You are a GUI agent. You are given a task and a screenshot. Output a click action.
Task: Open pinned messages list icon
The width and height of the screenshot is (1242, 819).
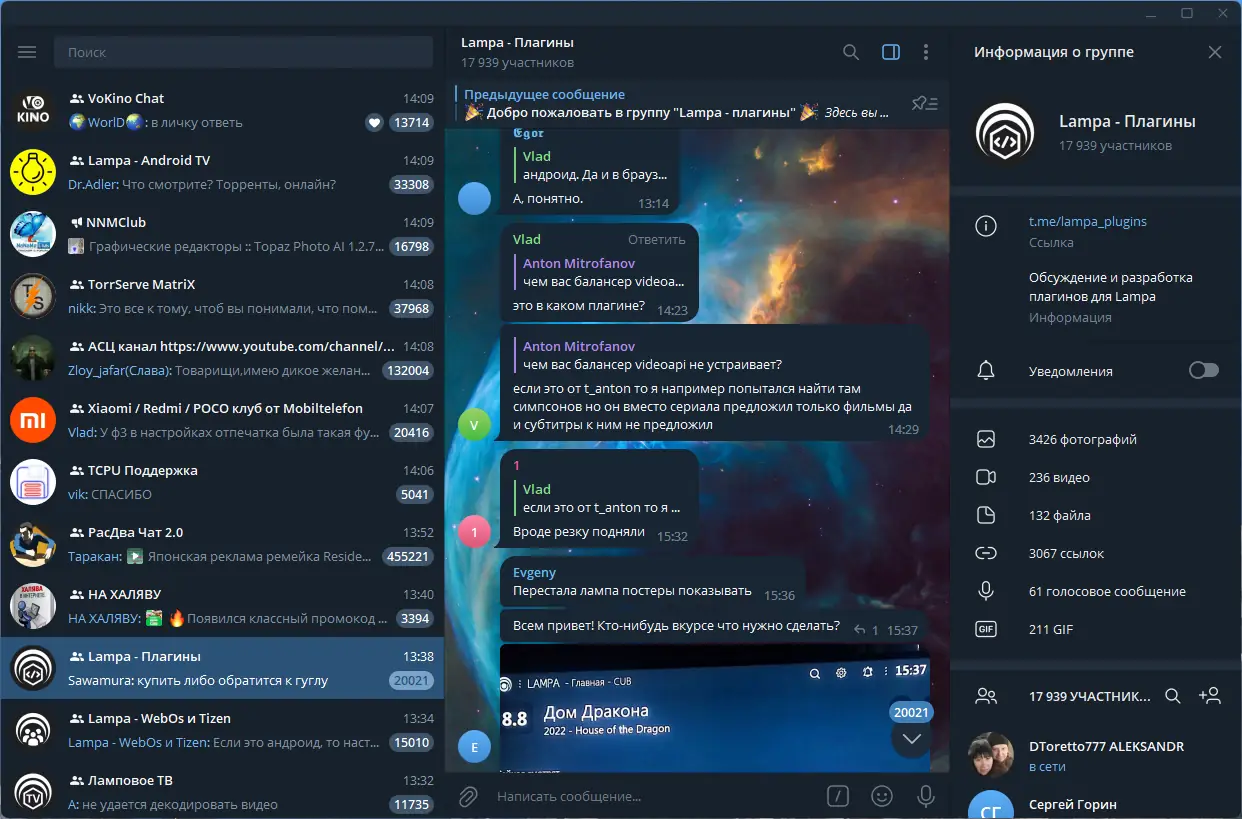pos(925,103)
